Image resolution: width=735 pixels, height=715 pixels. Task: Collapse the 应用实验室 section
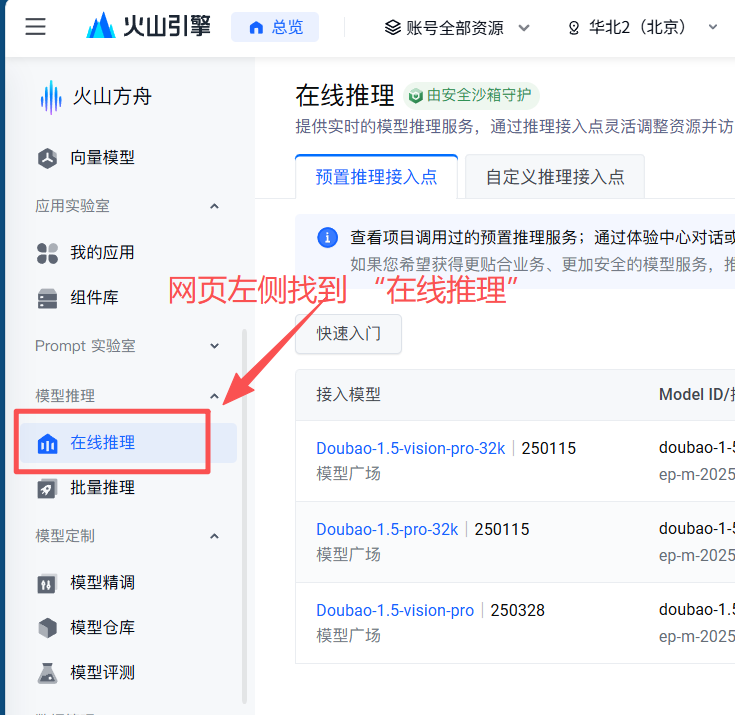click(x=214, y=206)
